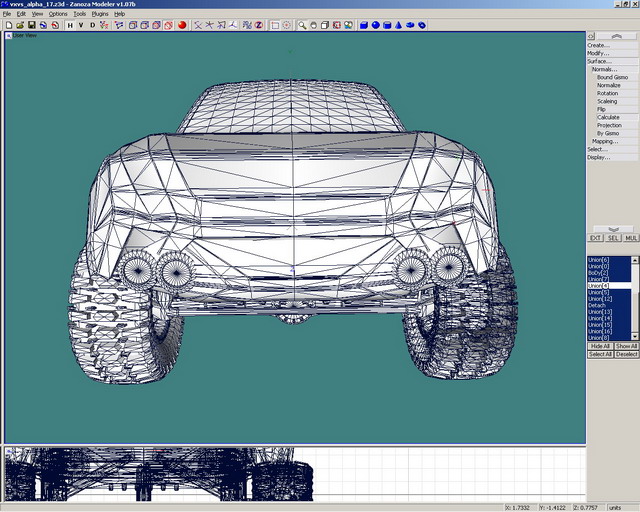
Task: Expand the Mapping... subsection
Action: pyautogui.click(x=604, y=141)
